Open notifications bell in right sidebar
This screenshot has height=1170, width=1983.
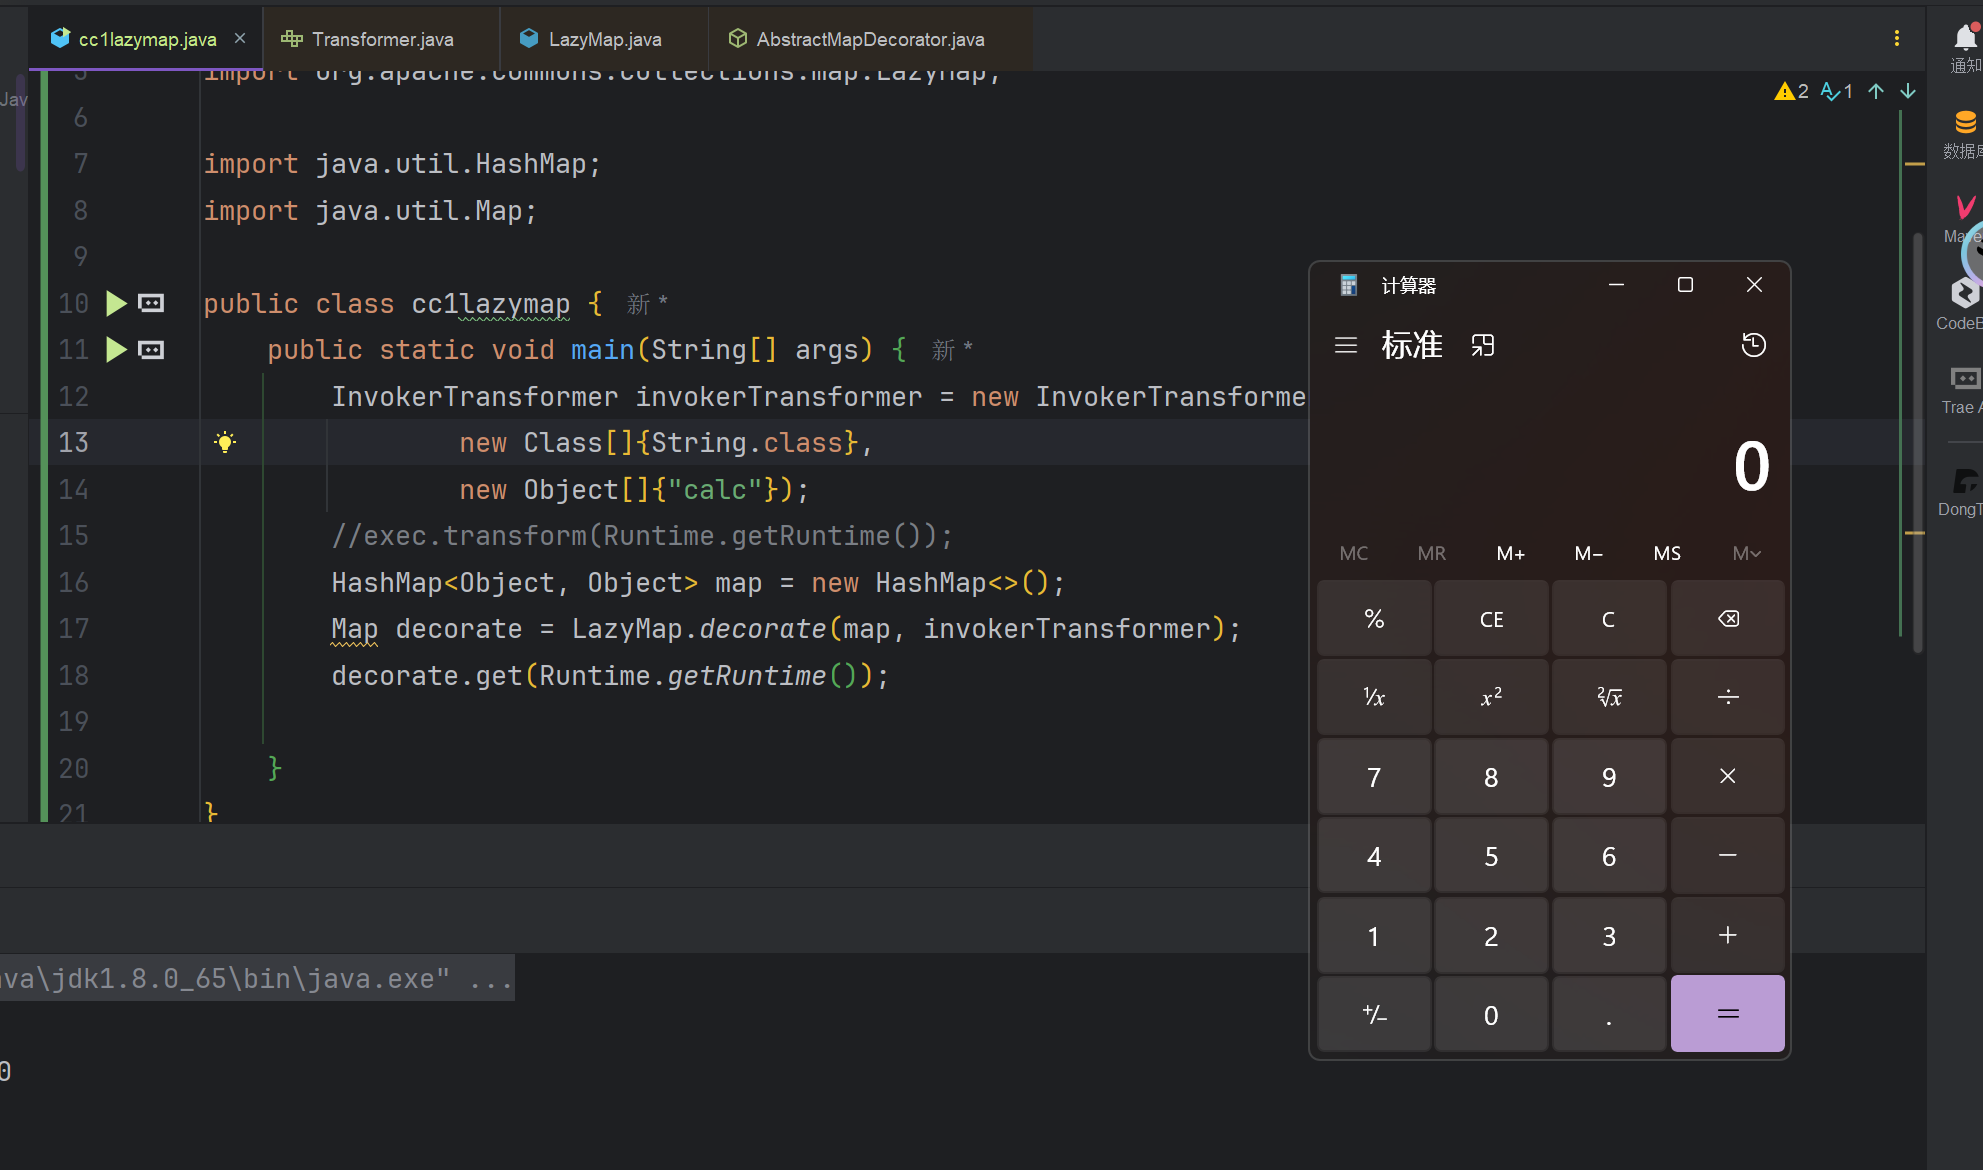(1964, 38)
